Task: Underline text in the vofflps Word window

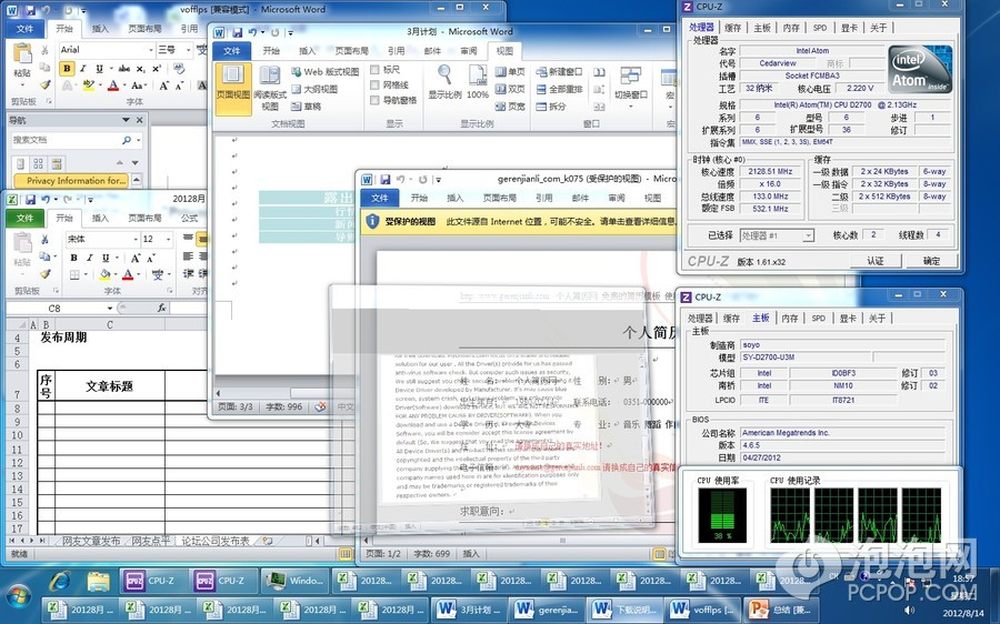Action: click(x=99, y=69)
